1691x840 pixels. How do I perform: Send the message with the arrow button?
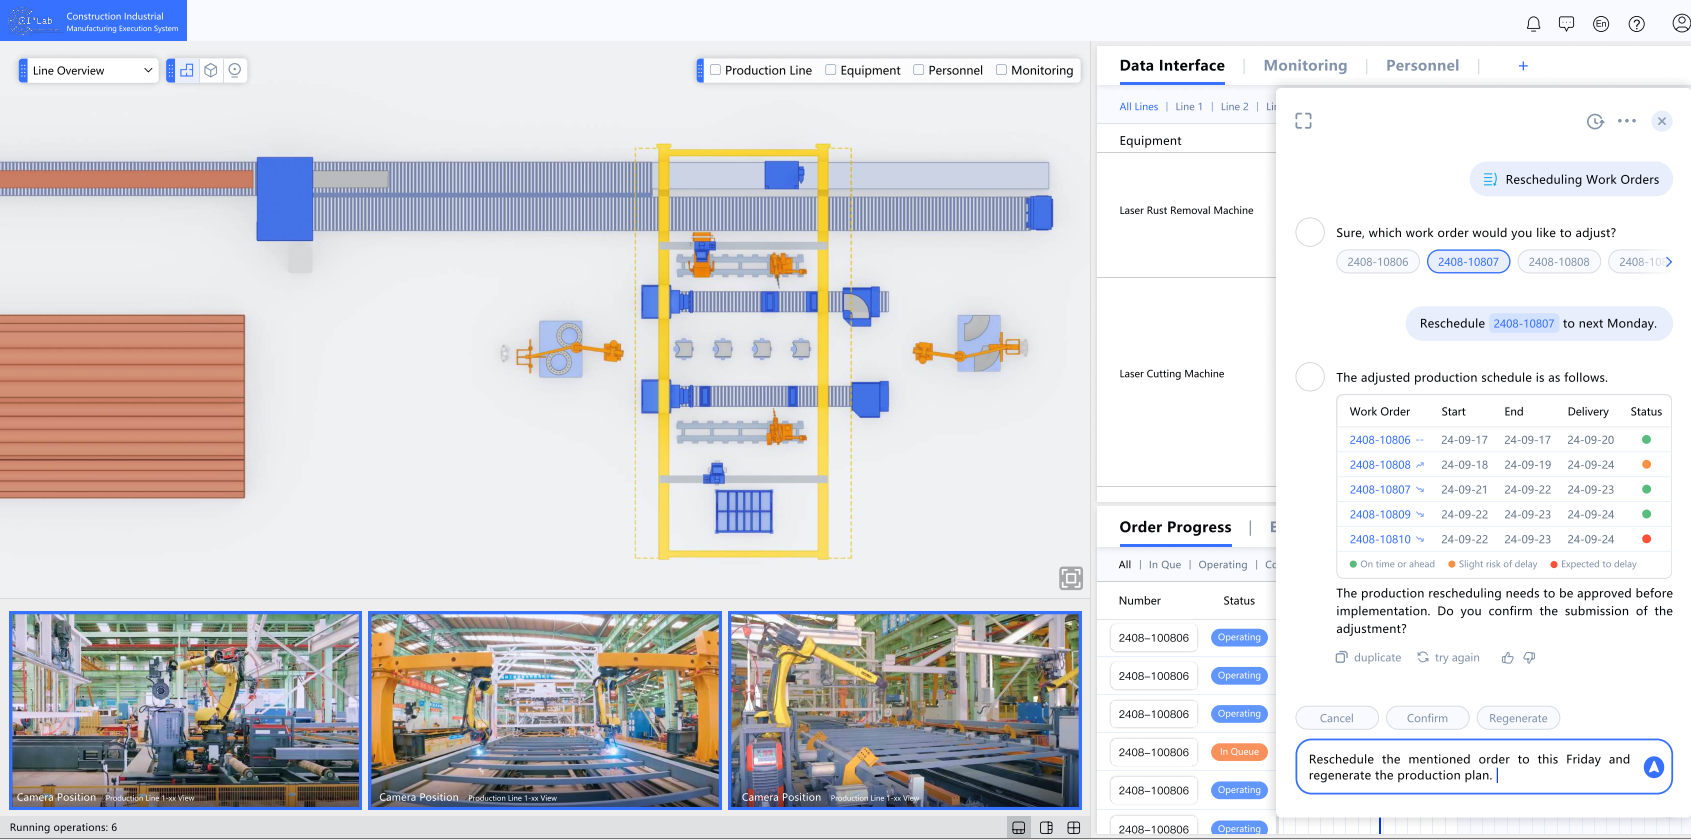pos(1653,767)
